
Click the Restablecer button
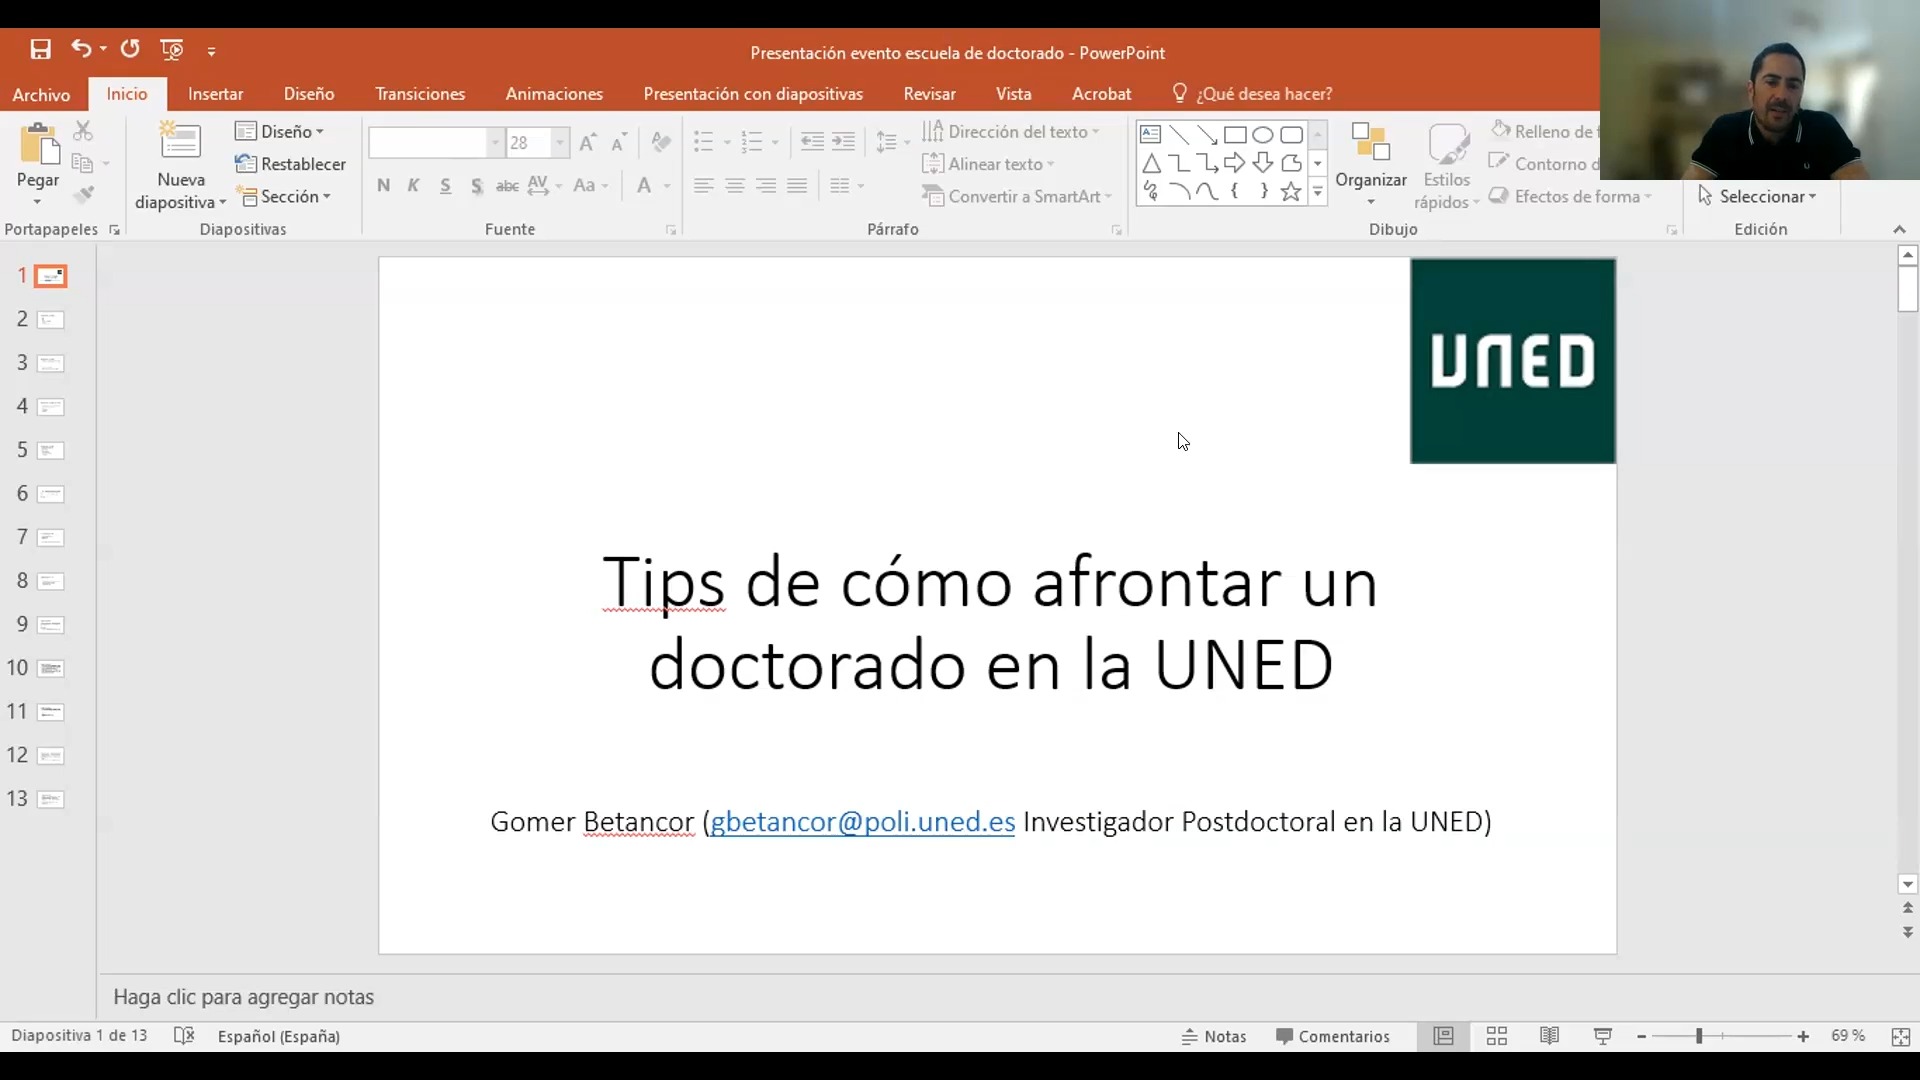[x=290, y=164]
